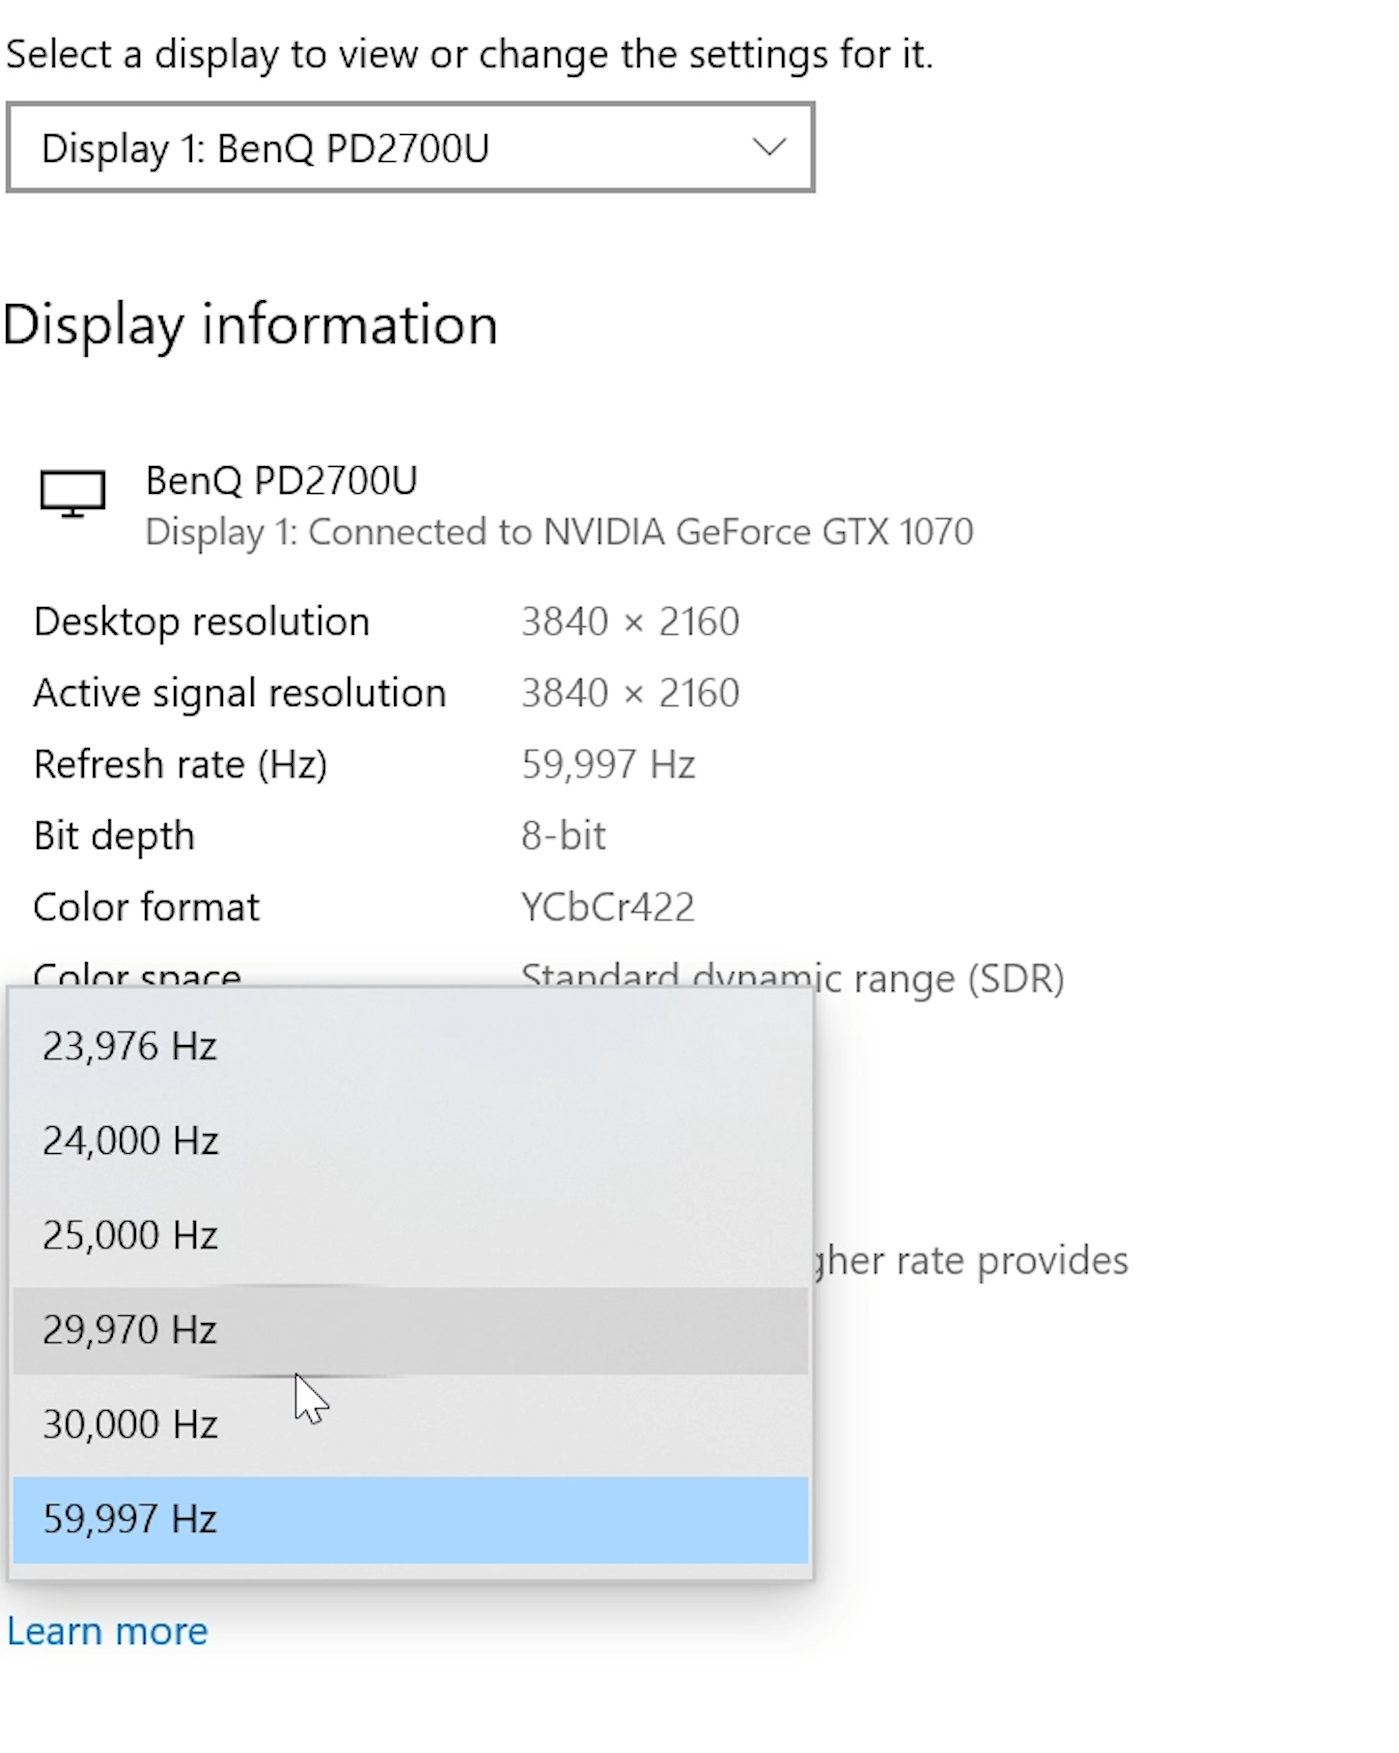Image resolution: width=1399 pixels, height=1753 pixels.
Task: Click the Desktop resolution label
Action: click(201, 622)
